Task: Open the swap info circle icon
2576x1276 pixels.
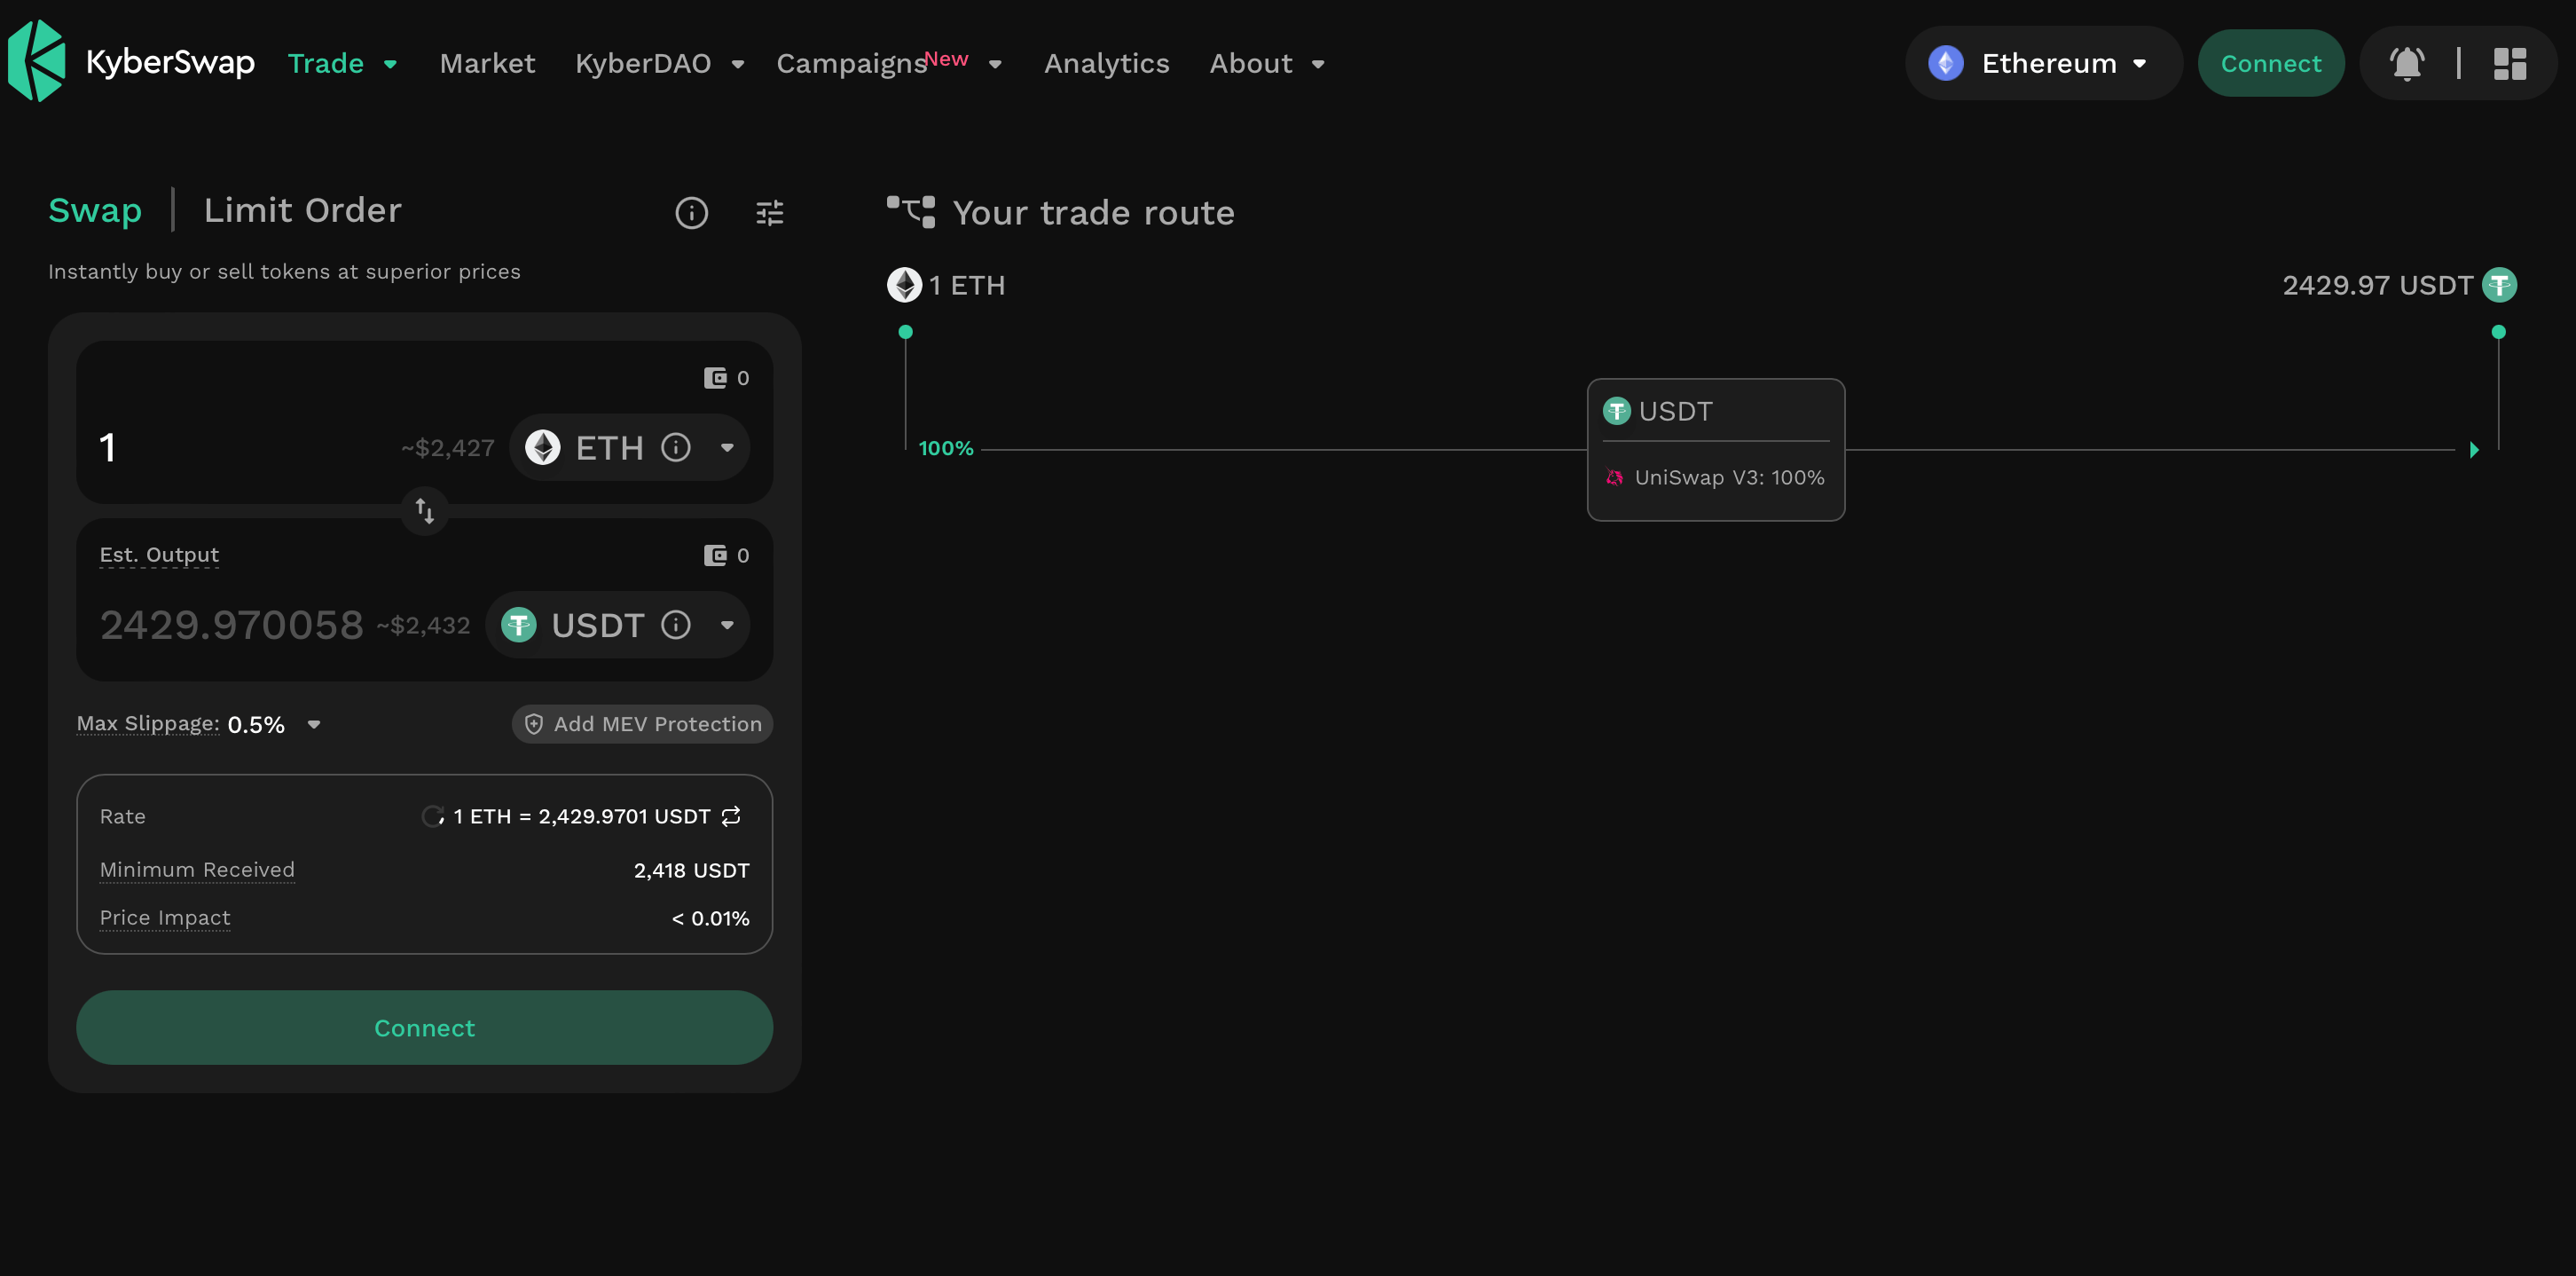Action: [691, 213]
